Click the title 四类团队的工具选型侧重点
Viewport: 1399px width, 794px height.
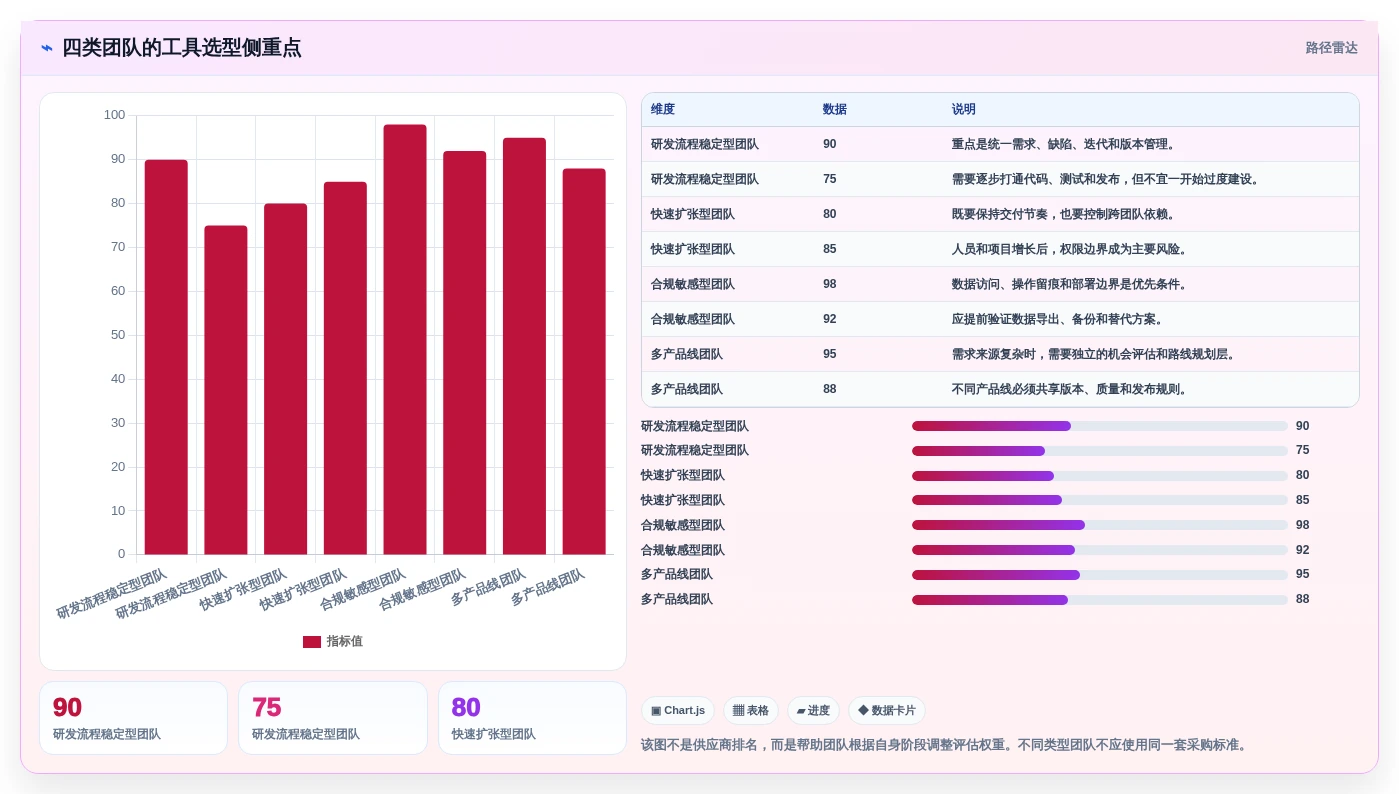(x=181, y=48)
